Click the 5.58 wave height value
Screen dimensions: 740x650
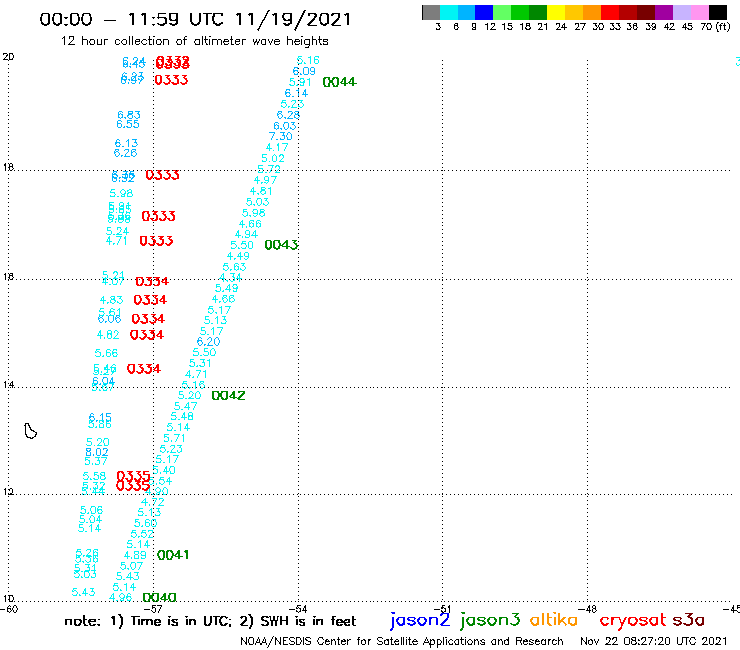94,476
